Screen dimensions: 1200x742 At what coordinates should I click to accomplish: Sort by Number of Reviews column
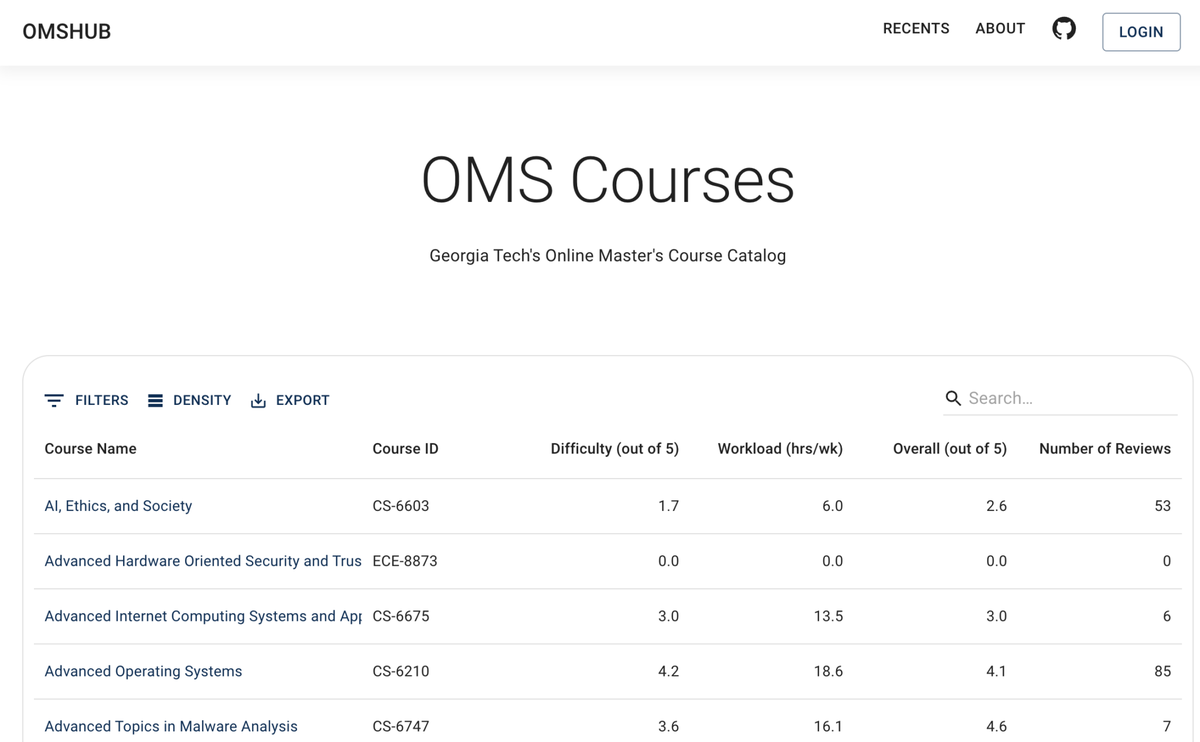point(1104,449)
